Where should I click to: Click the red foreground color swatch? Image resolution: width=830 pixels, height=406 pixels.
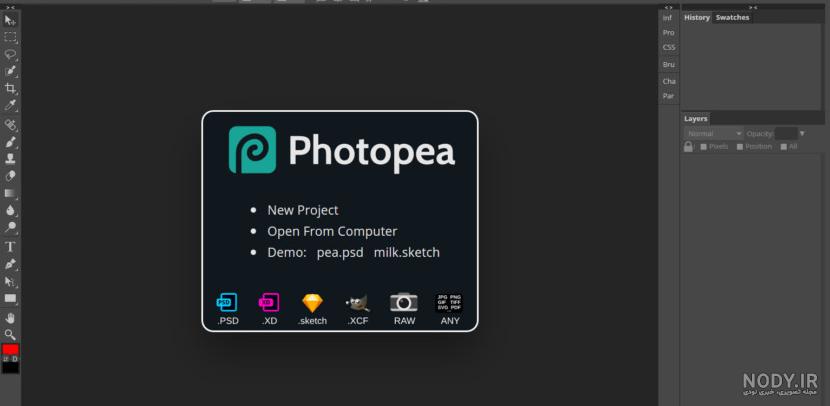10,349
